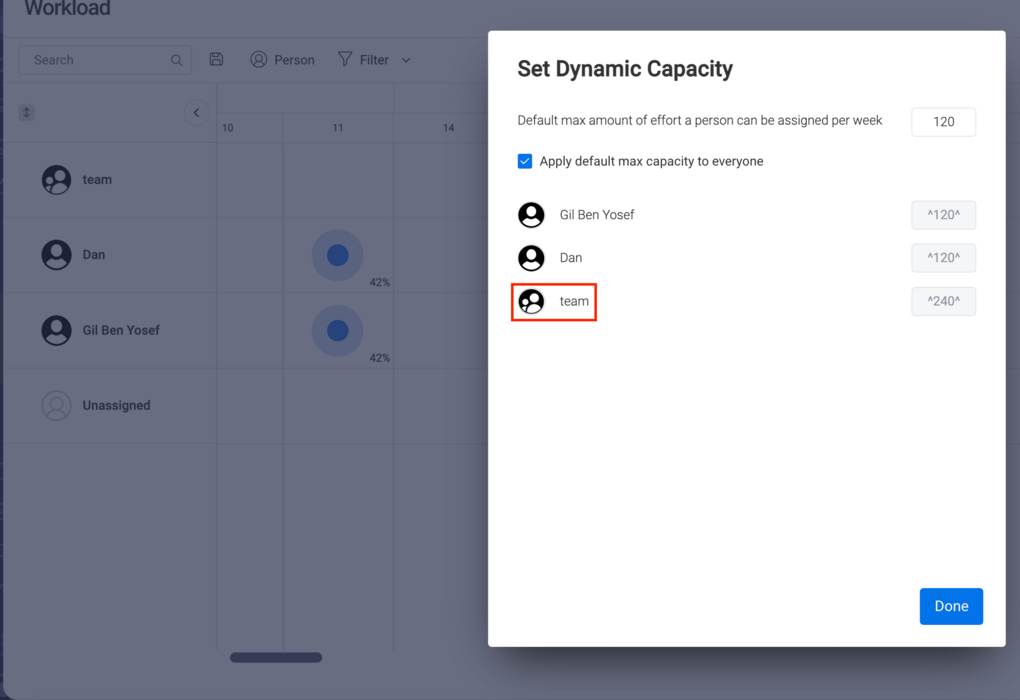The height and width of the screenshot is (700, 1020).
Task: Click Dan's 42% workload bubble
Action: tap(338, 255)
